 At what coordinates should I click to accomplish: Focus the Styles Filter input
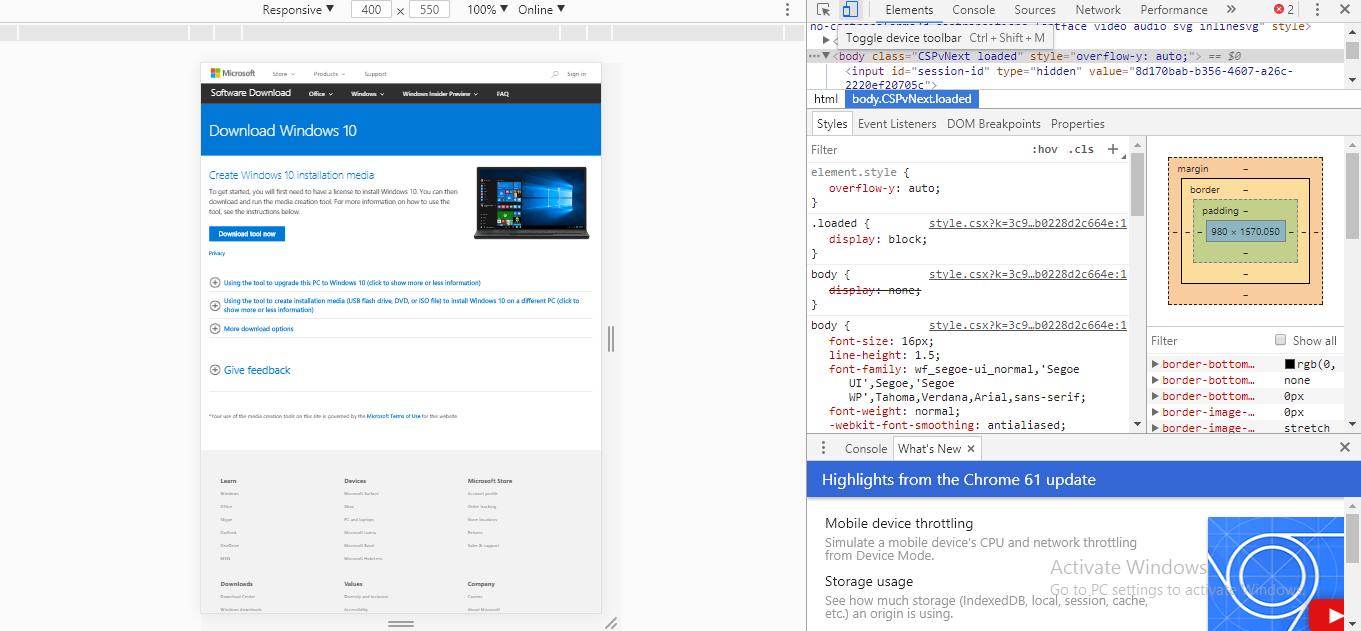pos(915,150)
